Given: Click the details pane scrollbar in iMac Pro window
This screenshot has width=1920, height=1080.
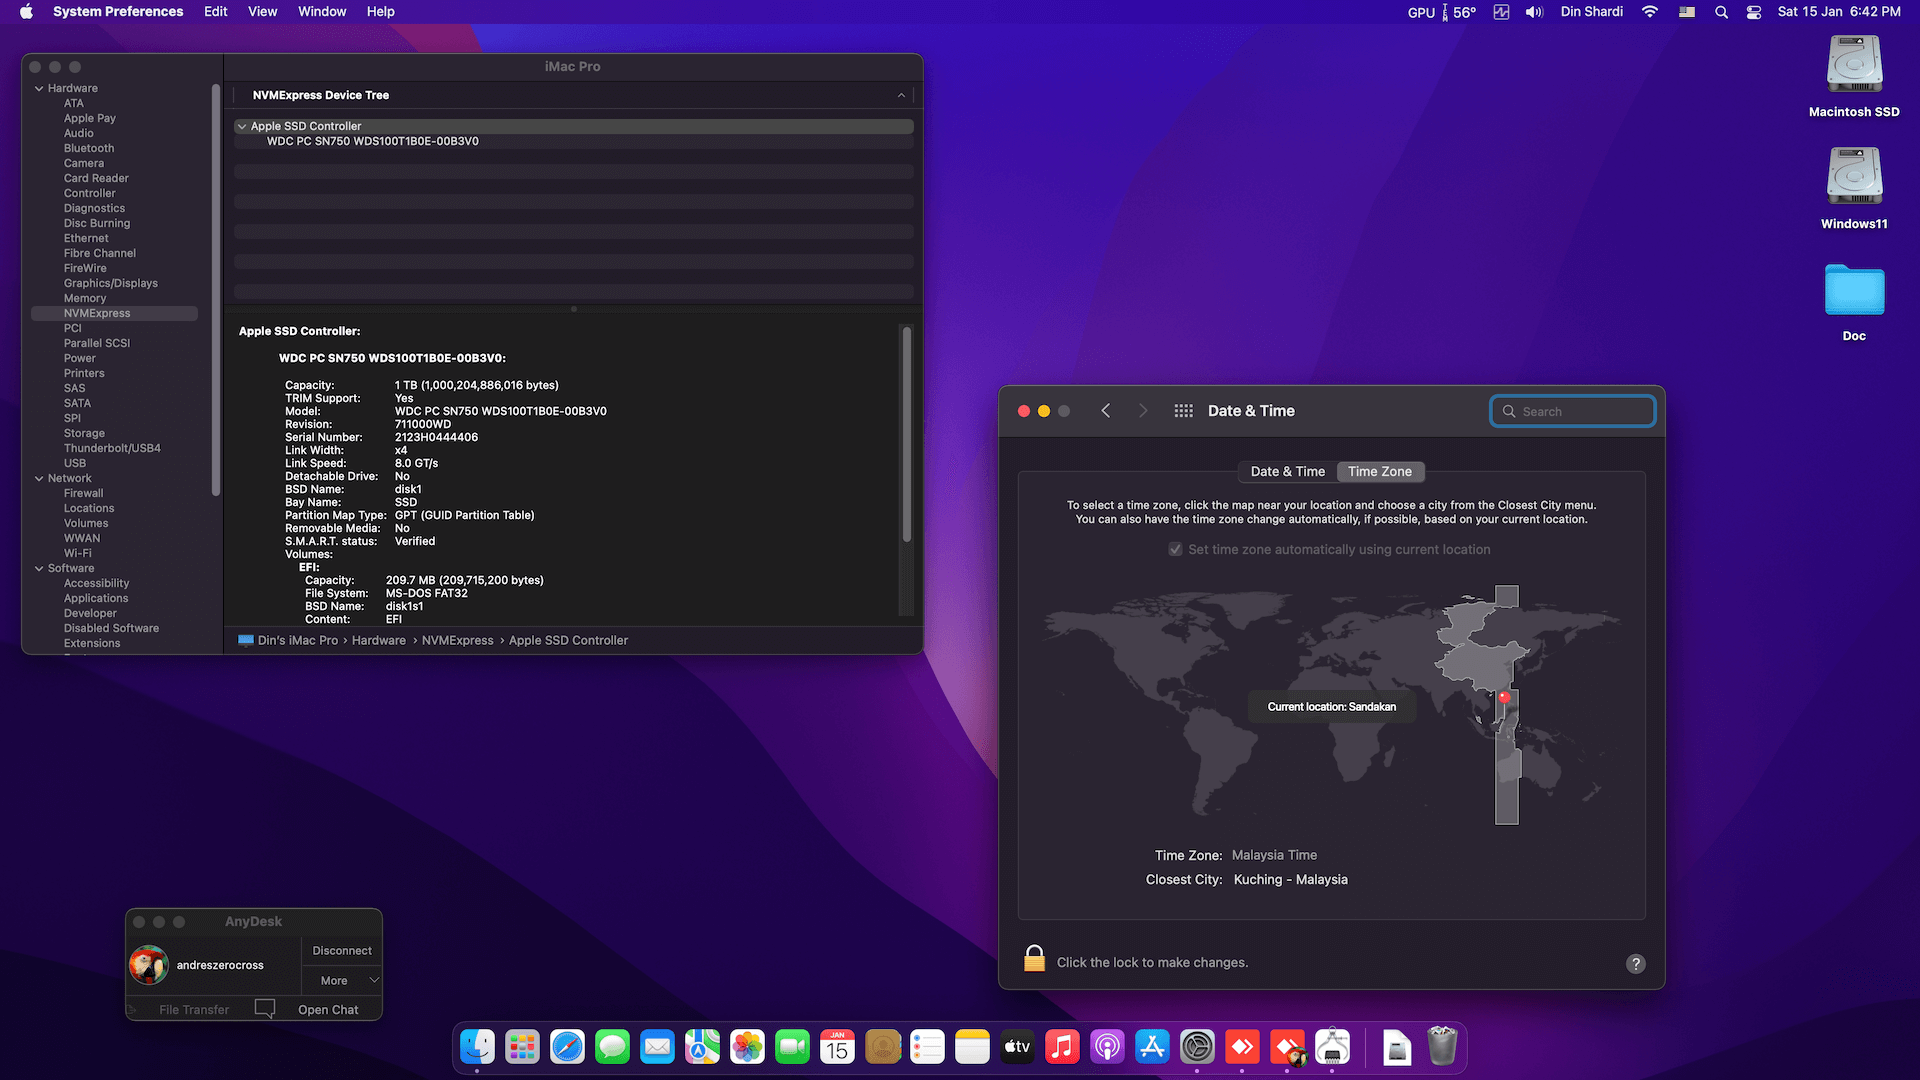Looking at the screenshot, I should 907,435.
